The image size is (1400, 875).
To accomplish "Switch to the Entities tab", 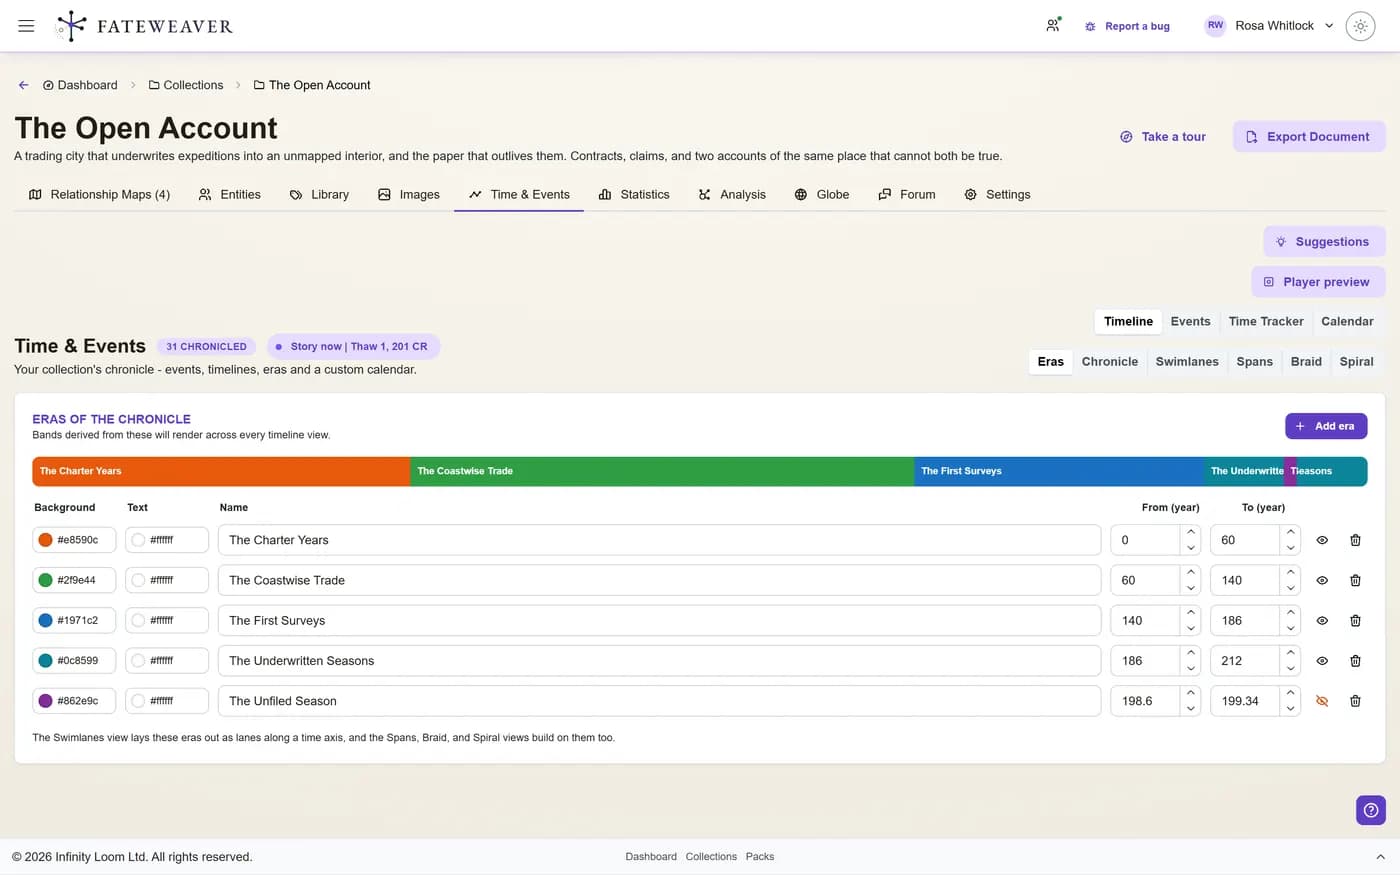I will 230,194.
